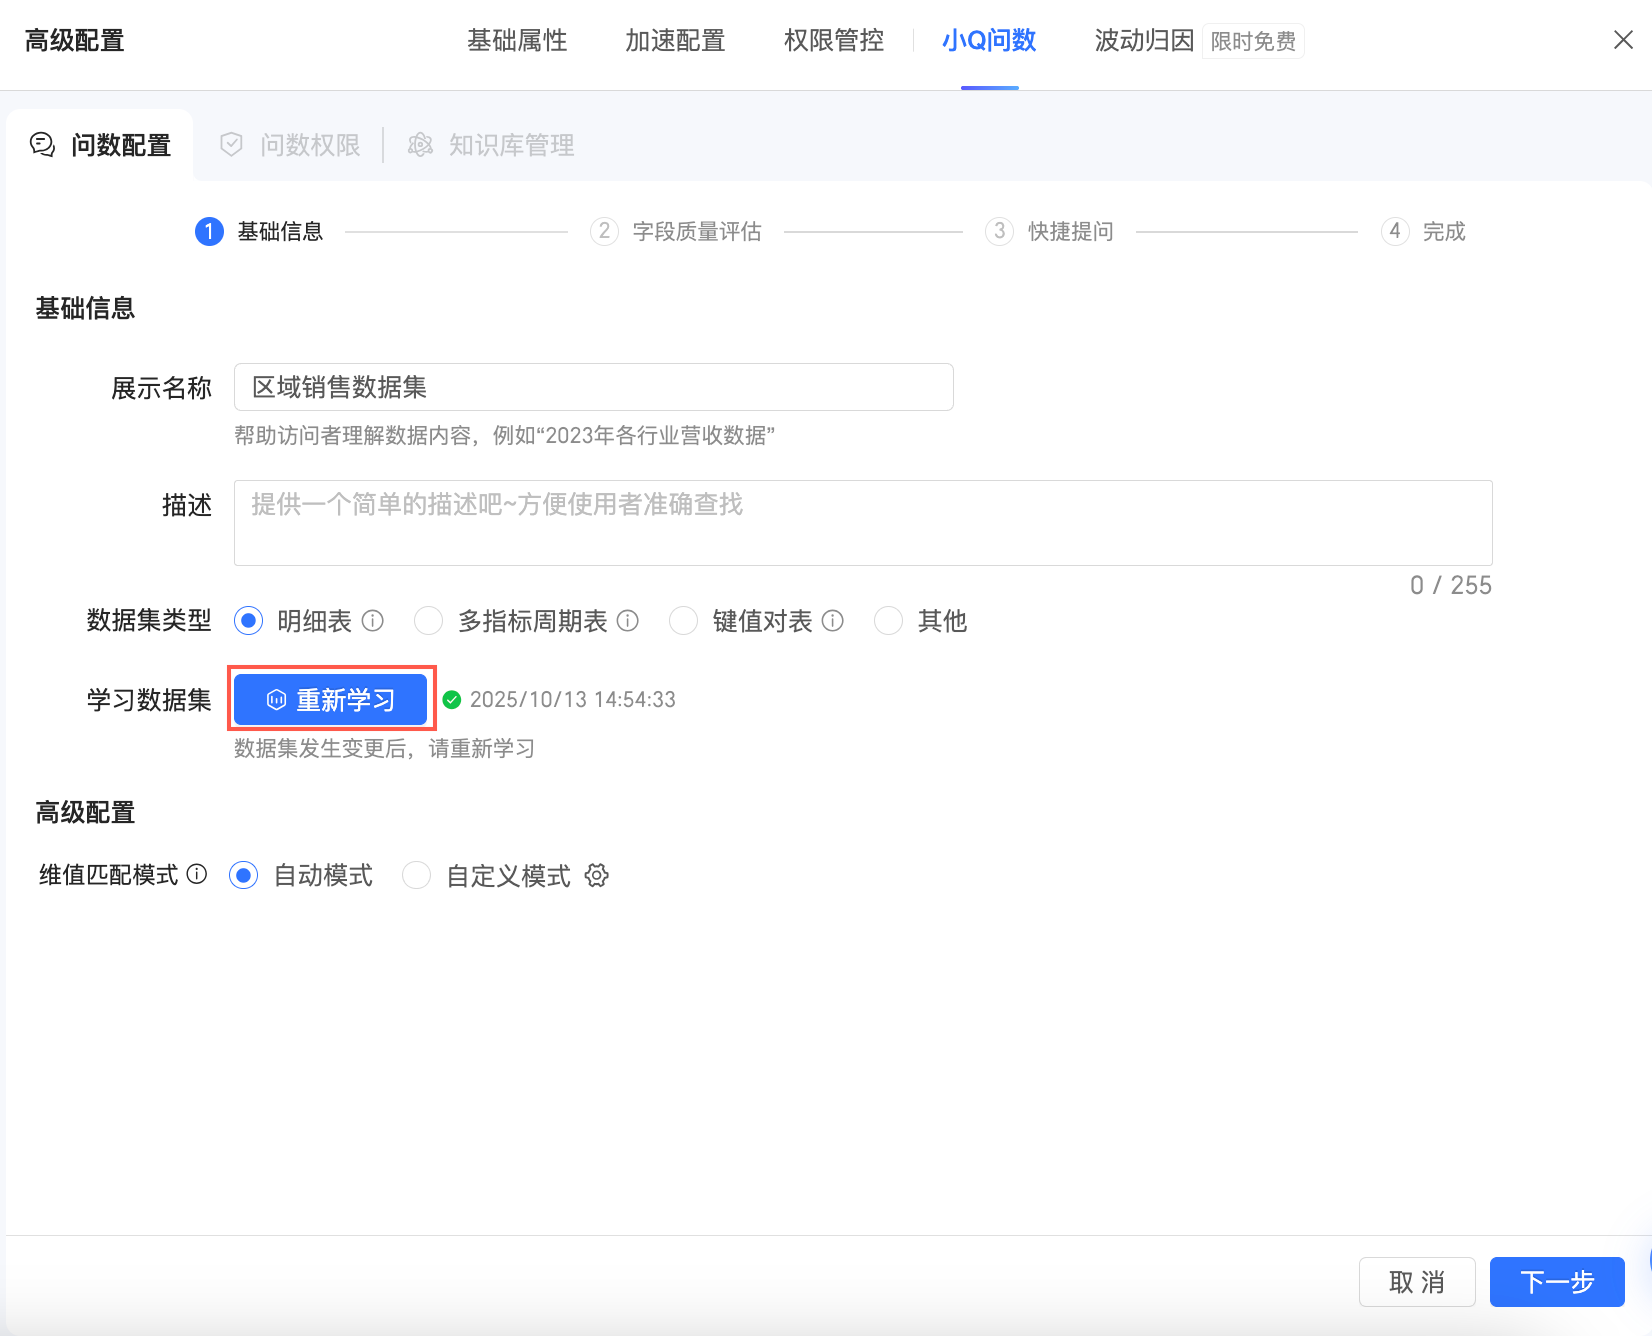
Task: Click the 展示名称 field label
Action: [x=162, y=388]
